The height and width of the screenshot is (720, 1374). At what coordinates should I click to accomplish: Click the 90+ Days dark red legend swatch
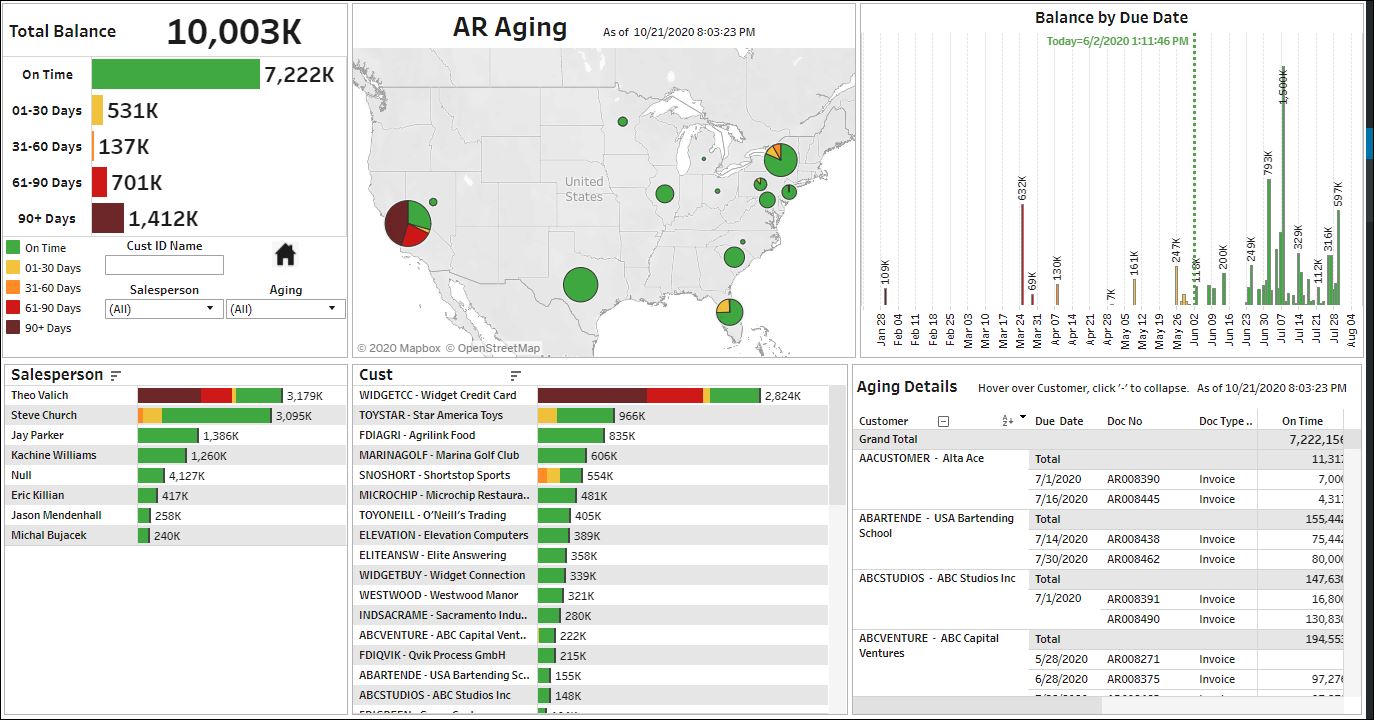coord(13,327)
